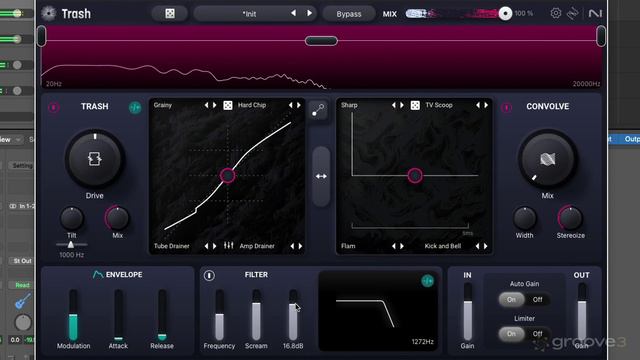
Task: Click the Setting button in DAW strip
Action: click(x=22, y=165)
